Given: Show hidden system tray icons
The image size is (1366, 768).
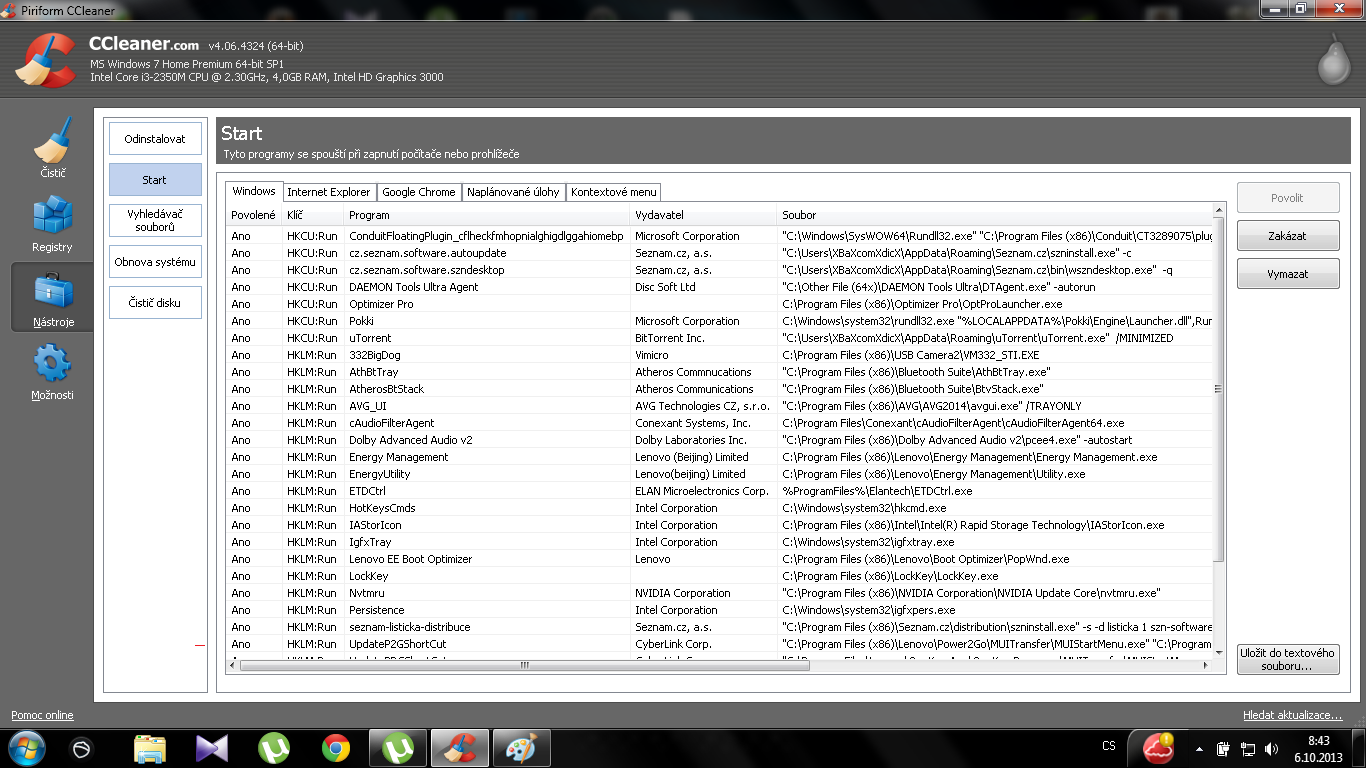Looking at the screenshot, I should (1200, 748).
